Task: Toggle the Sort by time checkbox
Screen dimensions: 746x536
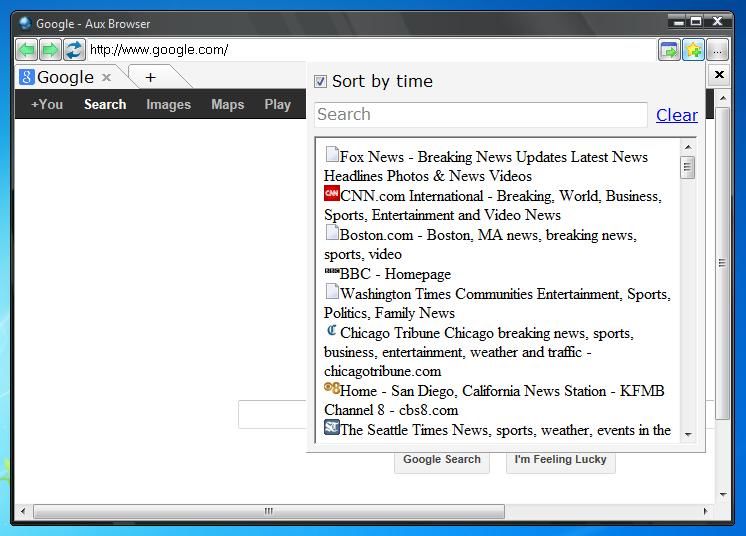Action: pyautogui.click(x=320, y=81)
